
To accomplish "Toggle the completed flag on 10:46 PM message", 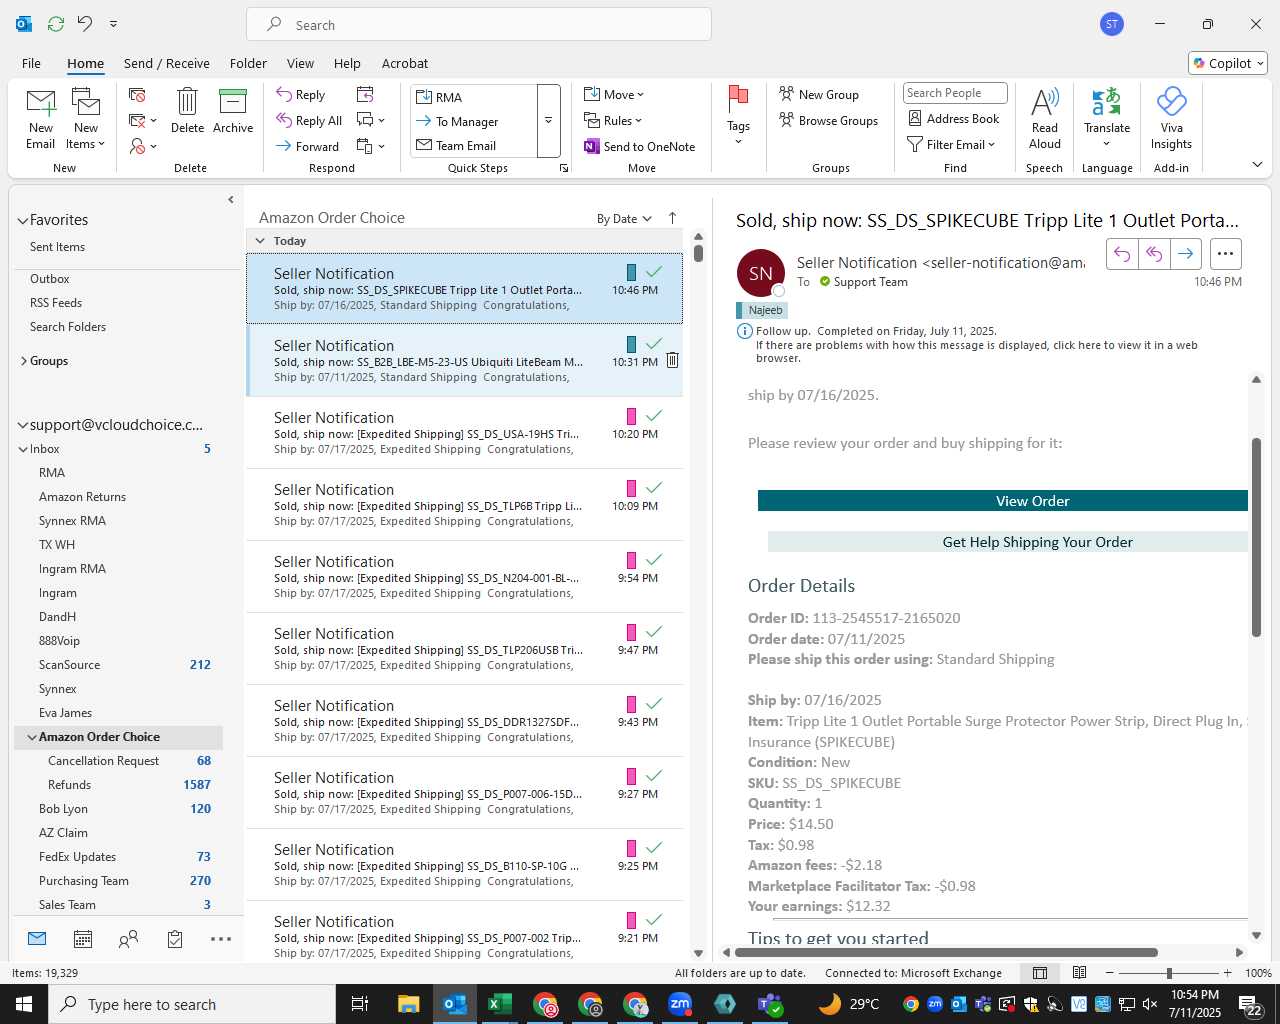I will pos(654,272).
